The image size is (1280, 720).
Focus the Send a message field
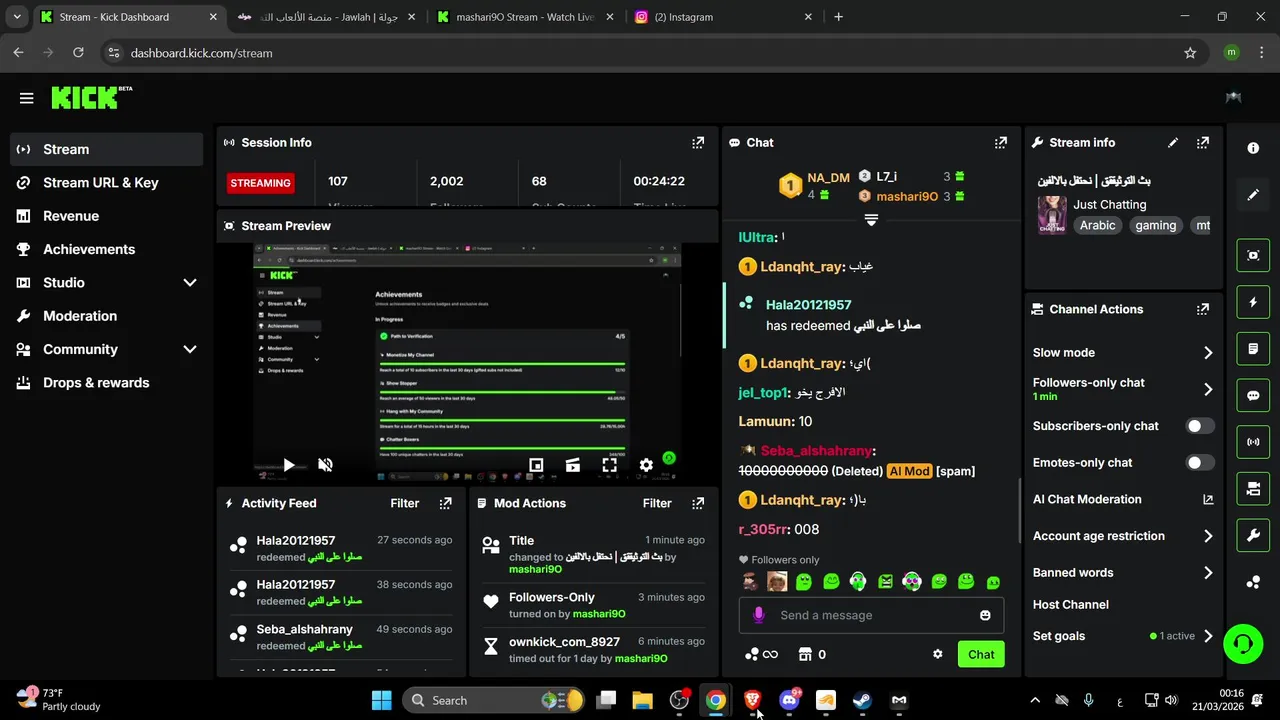pos(870,615)
